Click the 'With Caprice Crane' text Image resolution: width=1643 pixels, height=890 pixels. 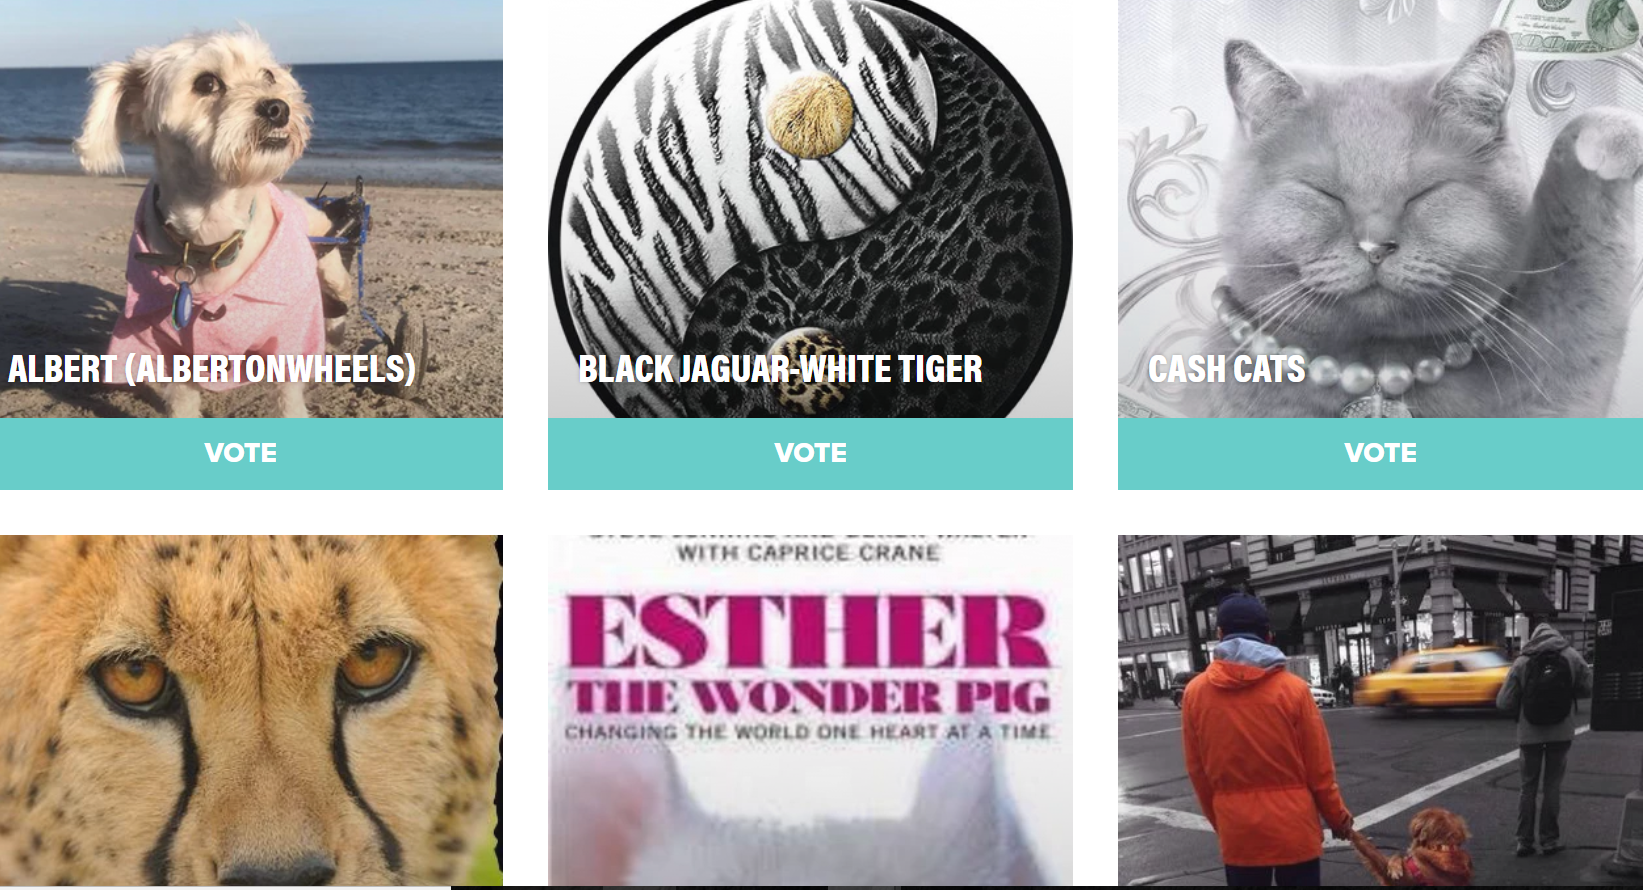[808, 553]
